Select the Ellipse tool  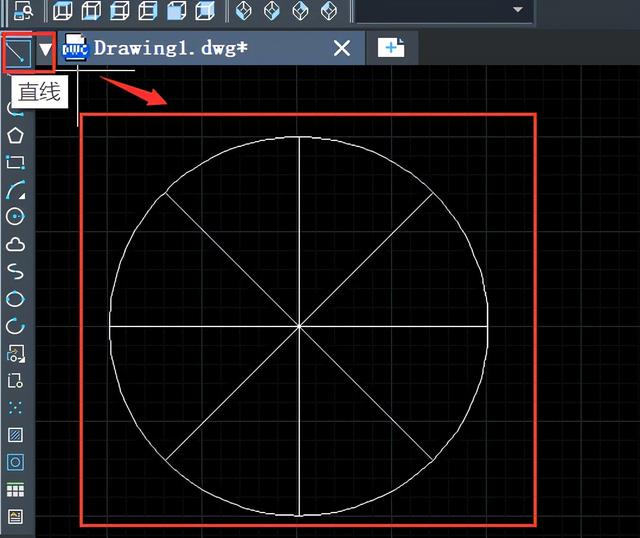coord(16,299)
